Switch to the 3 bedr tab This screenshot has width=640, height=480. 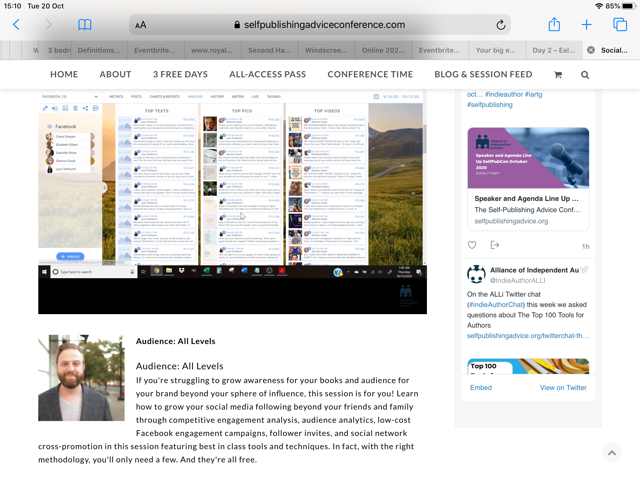(x=59, y=50)
